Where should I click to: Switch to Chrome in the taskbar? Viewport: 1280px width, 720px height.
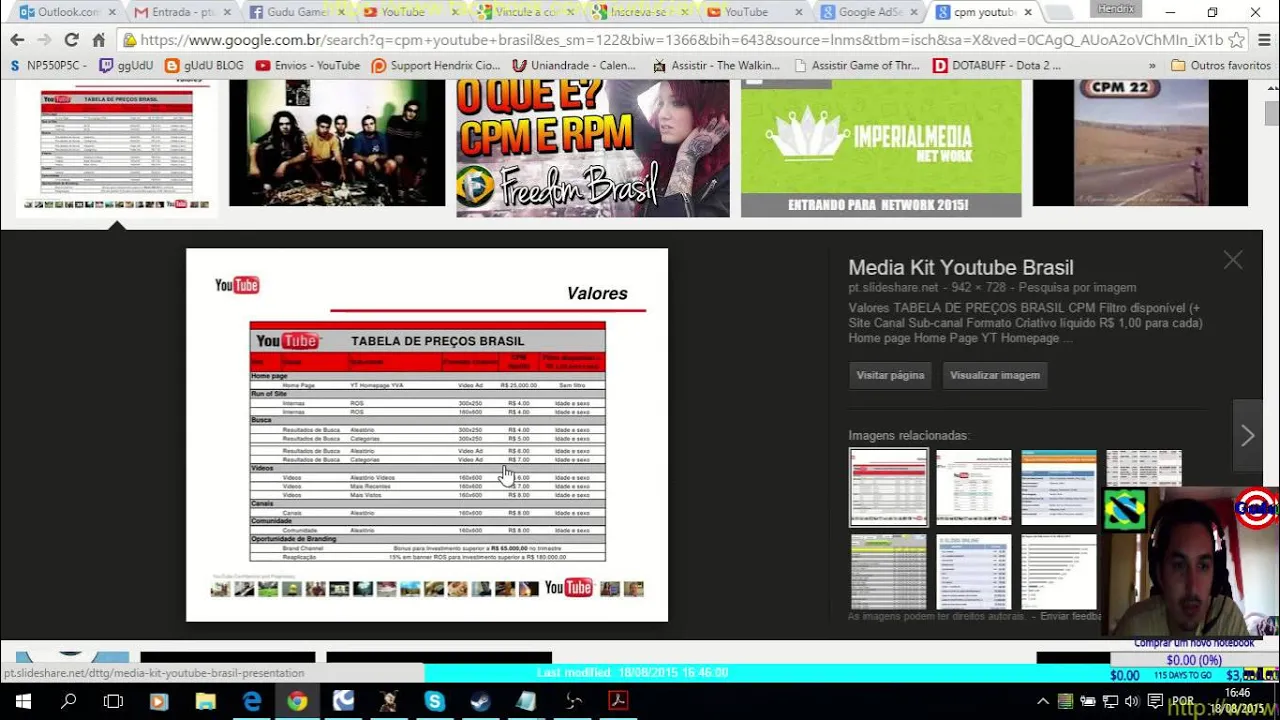[x=297, y=701]
